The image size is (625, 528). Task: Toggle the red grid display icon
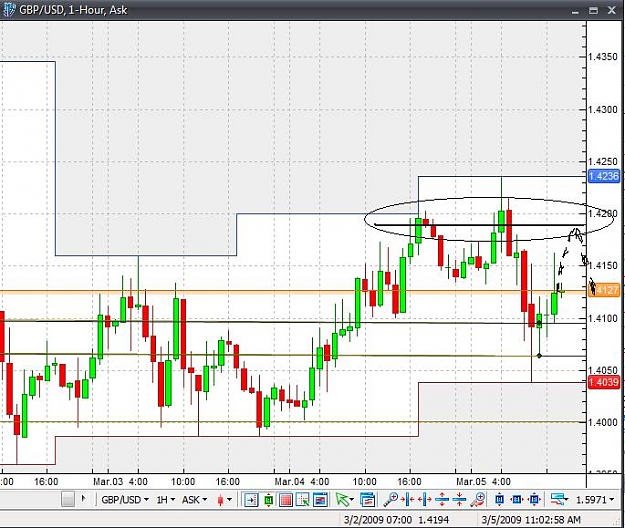286,499
